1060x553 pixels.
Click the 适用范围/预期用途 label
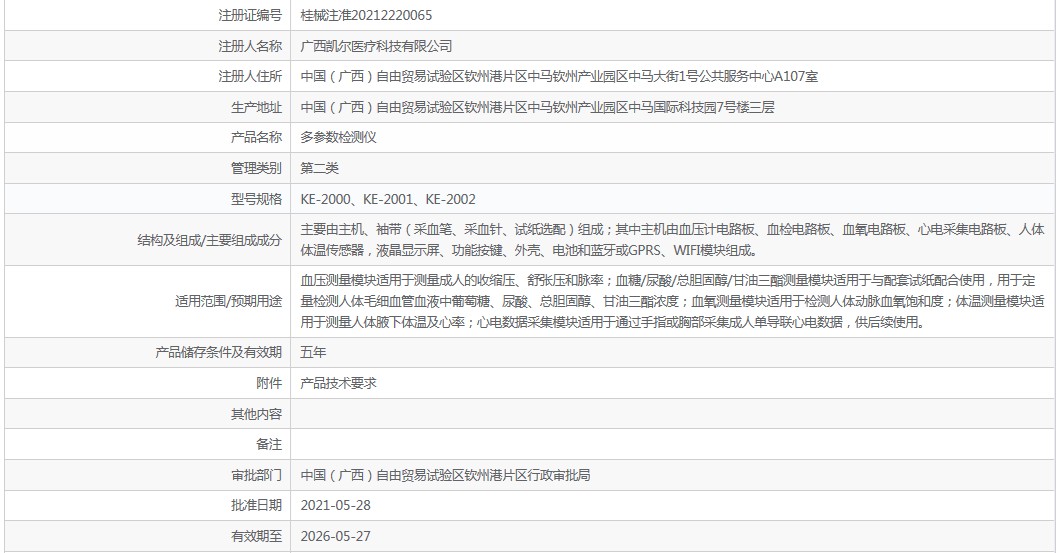(228, 301)
